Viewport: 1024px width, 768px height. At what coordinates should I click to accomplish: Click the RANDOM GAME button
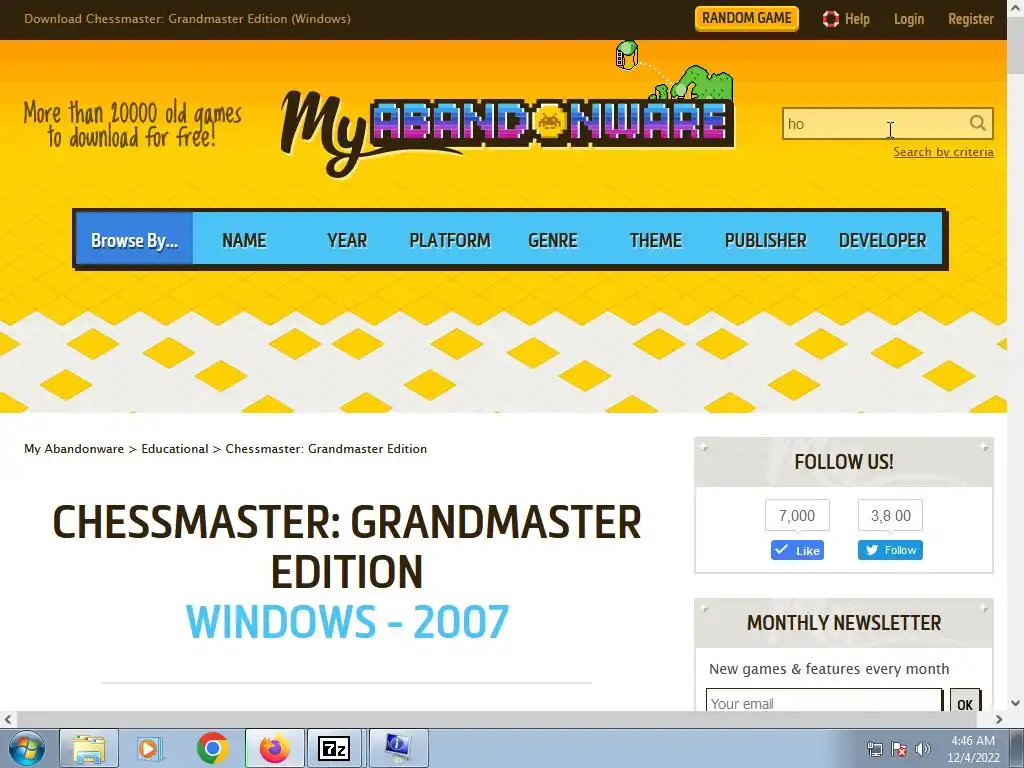click(x=746, y=18)
